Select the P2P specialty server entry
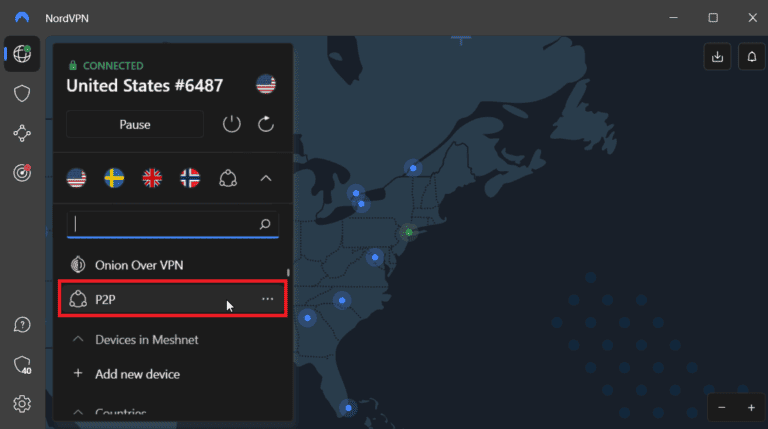This screenshot has width=768, height=429. point(150,299)
